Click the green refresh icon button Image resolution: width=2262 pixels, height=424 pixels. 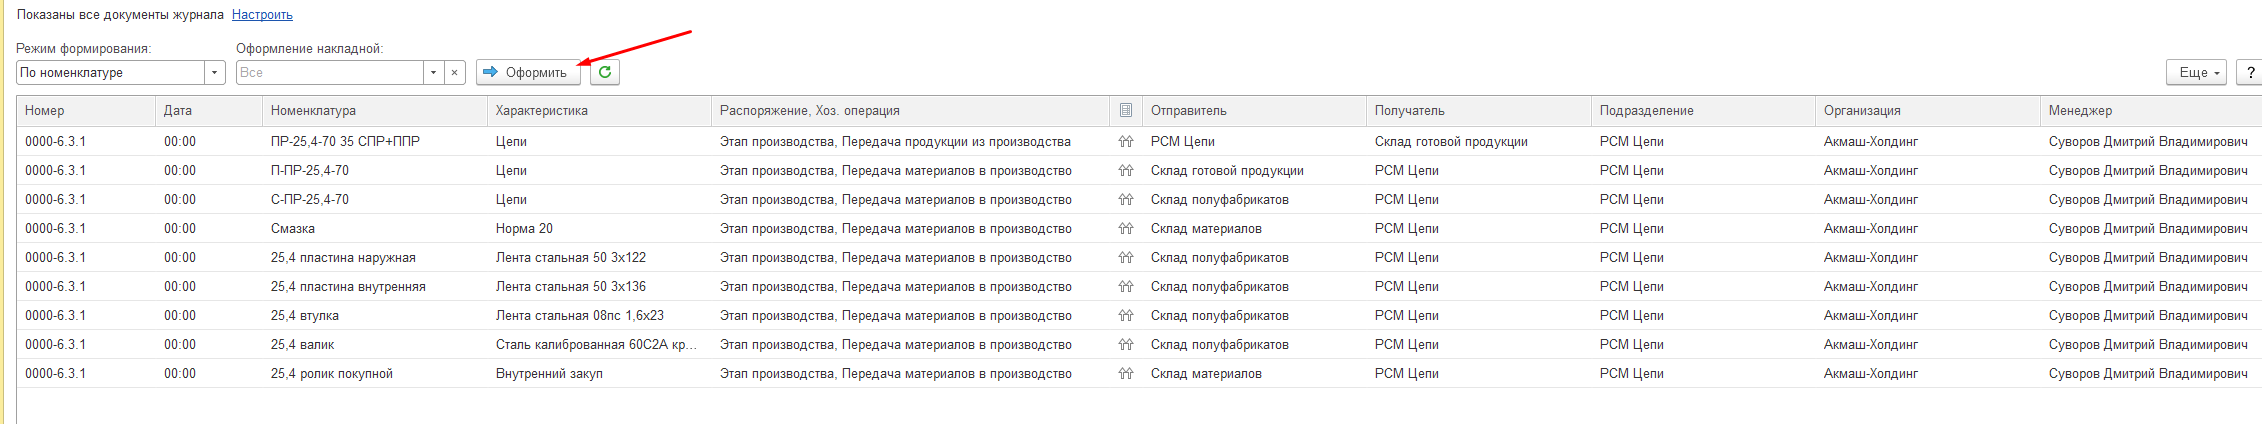[x=605, y=72]
